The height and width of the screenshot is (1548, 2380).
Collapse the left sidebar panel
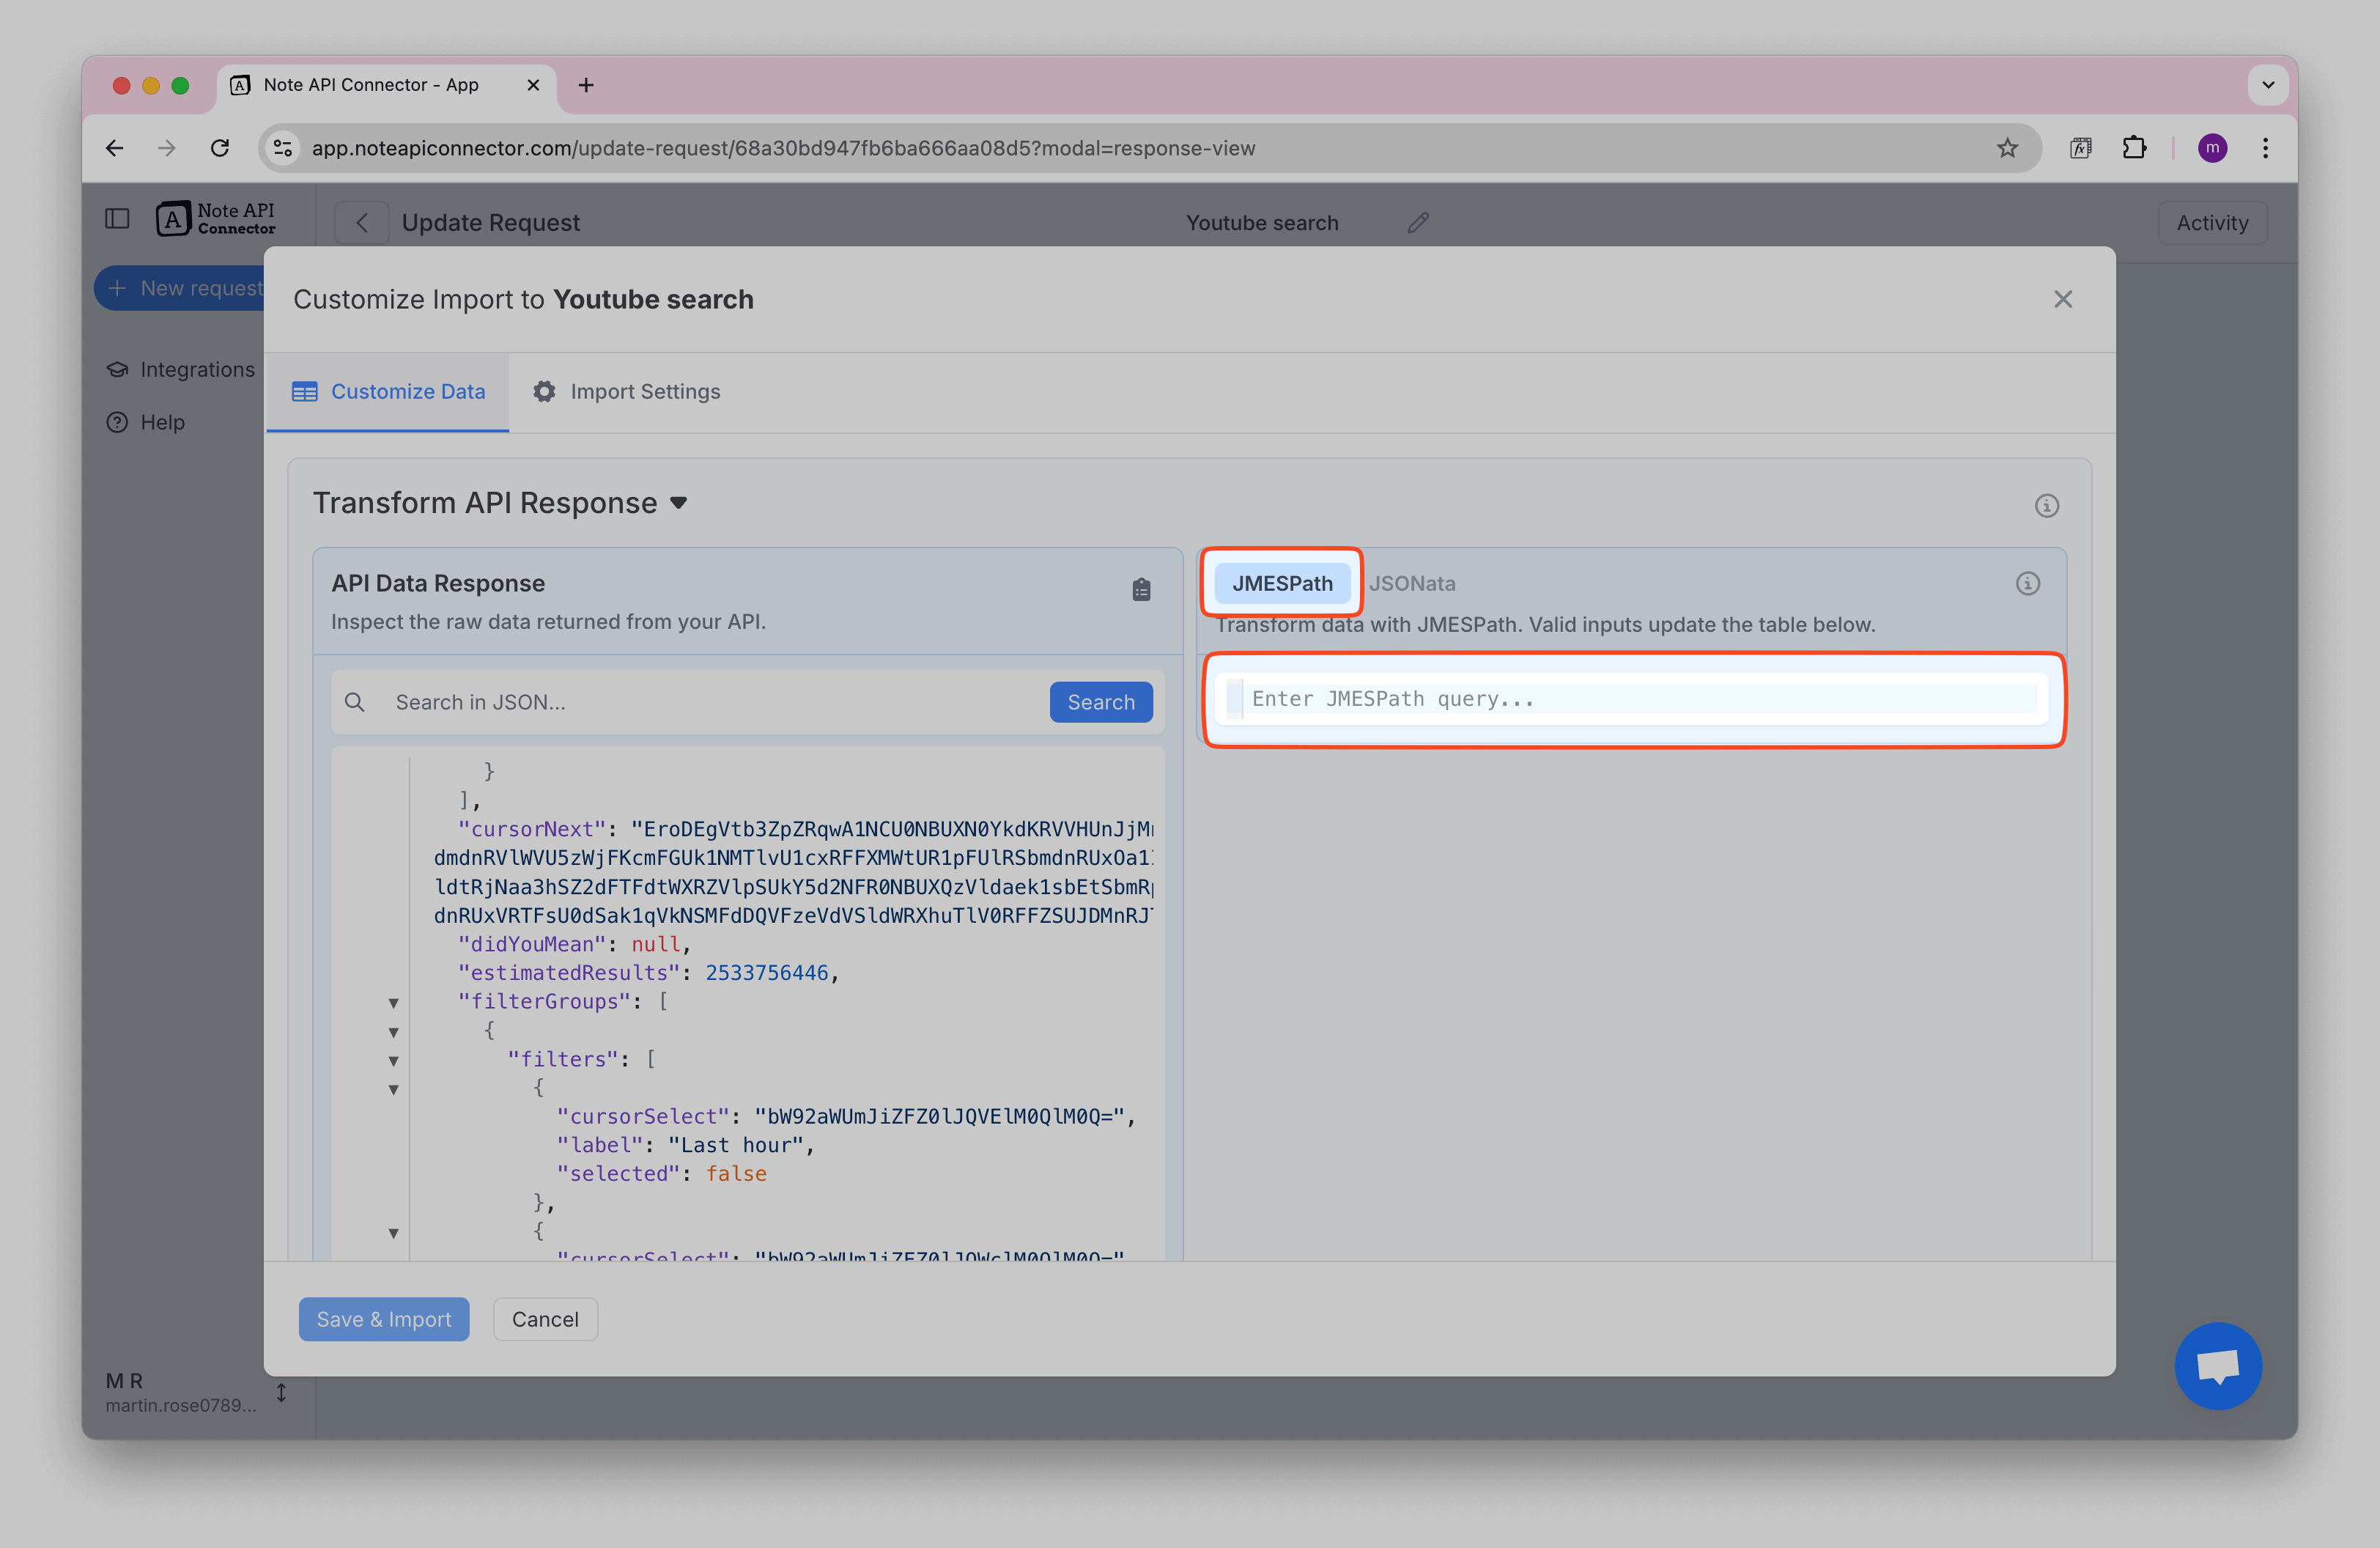point(117,218)
